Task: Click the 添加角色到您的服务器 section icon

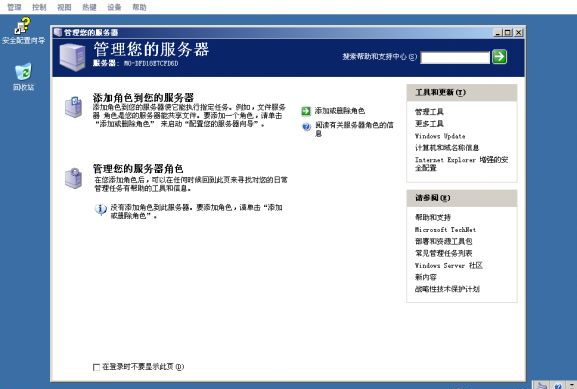Action: pyautogui.click(x=74, y=107)
